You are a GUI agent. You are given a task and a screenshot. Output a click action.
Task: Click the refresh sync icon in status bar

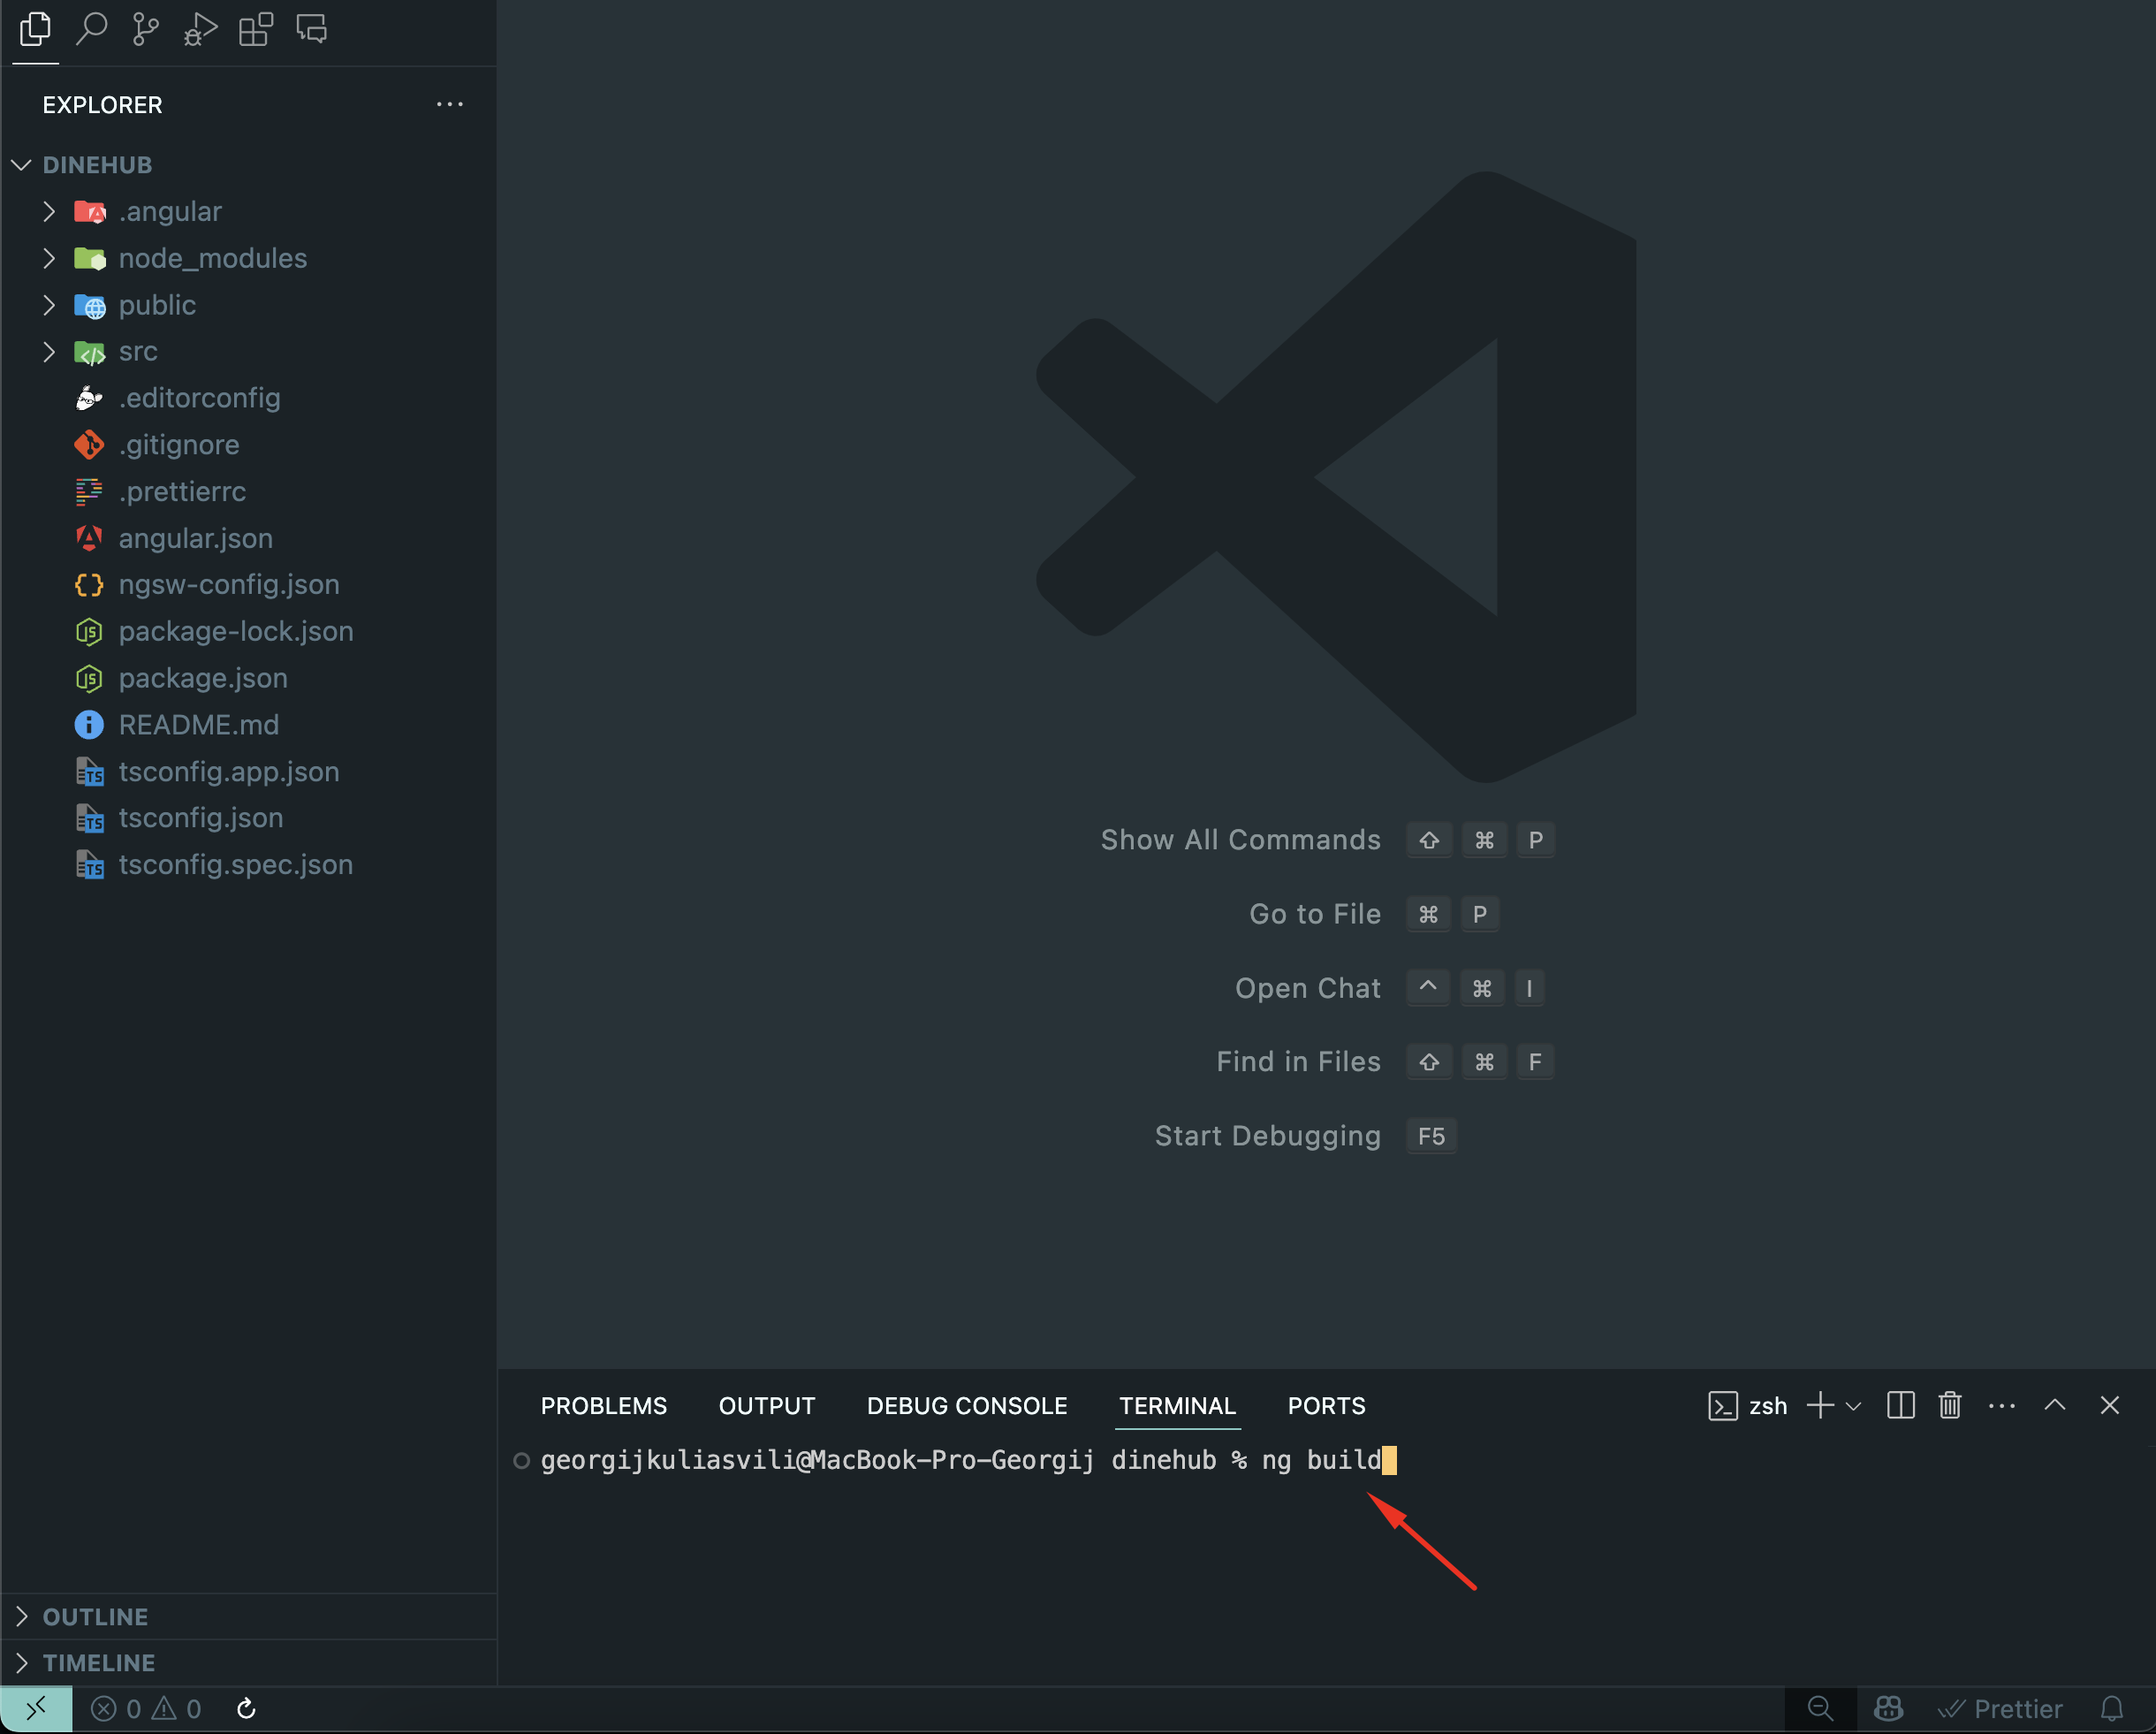coord(247,1709)
